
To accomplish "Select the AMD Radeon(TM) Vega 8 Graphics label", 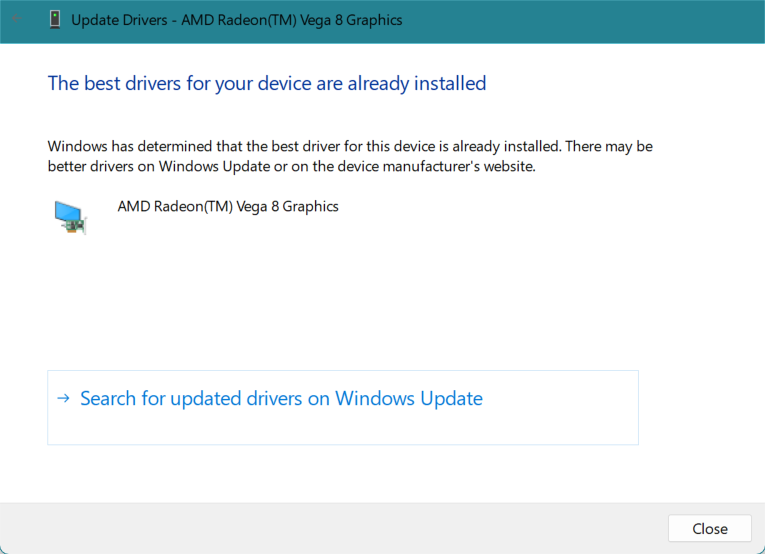I will (228, 206).
